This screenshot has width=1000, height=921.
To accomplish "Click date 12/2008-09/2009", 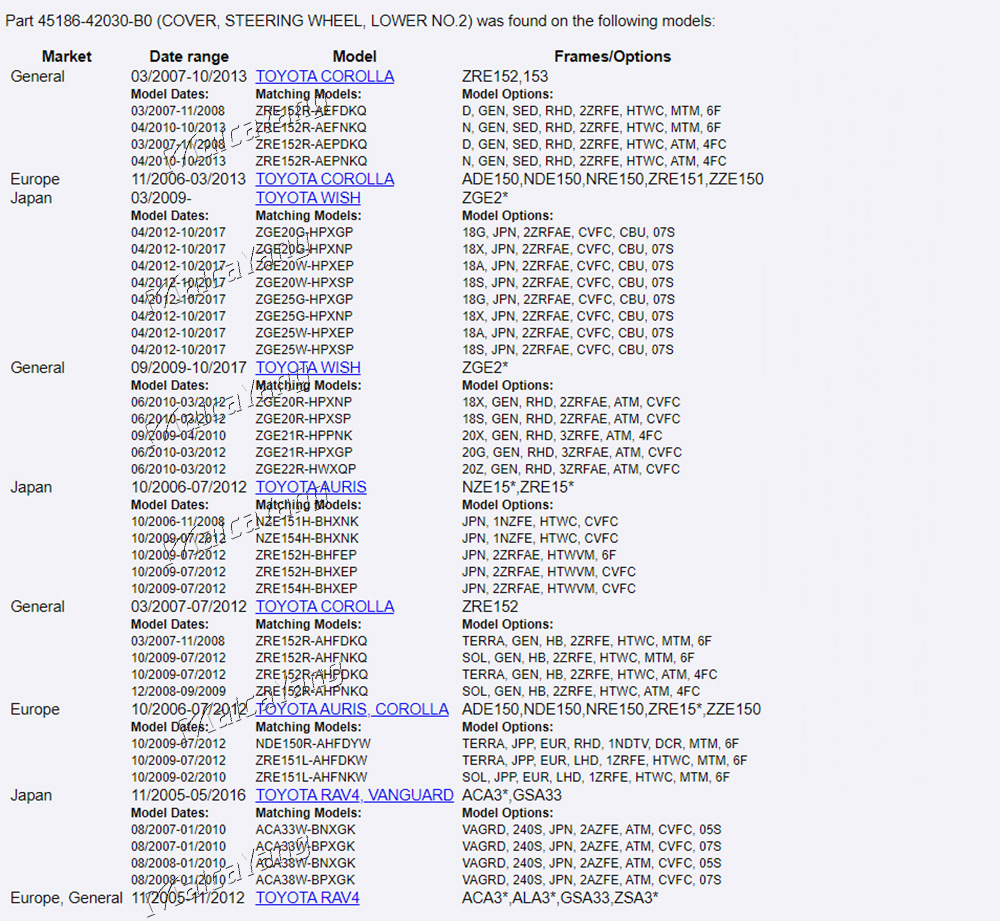I will coord(179,691).
